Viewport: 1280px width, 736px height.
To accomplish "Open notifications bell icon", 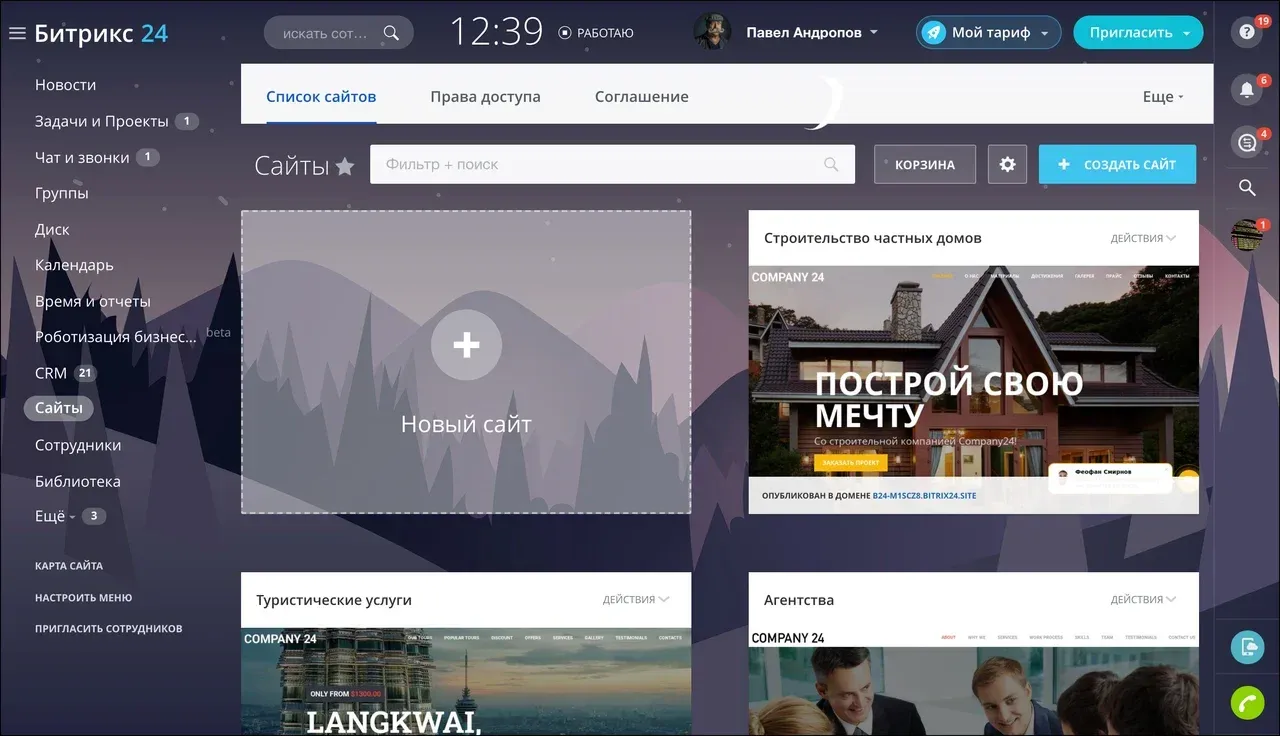I will [1247, 89].
